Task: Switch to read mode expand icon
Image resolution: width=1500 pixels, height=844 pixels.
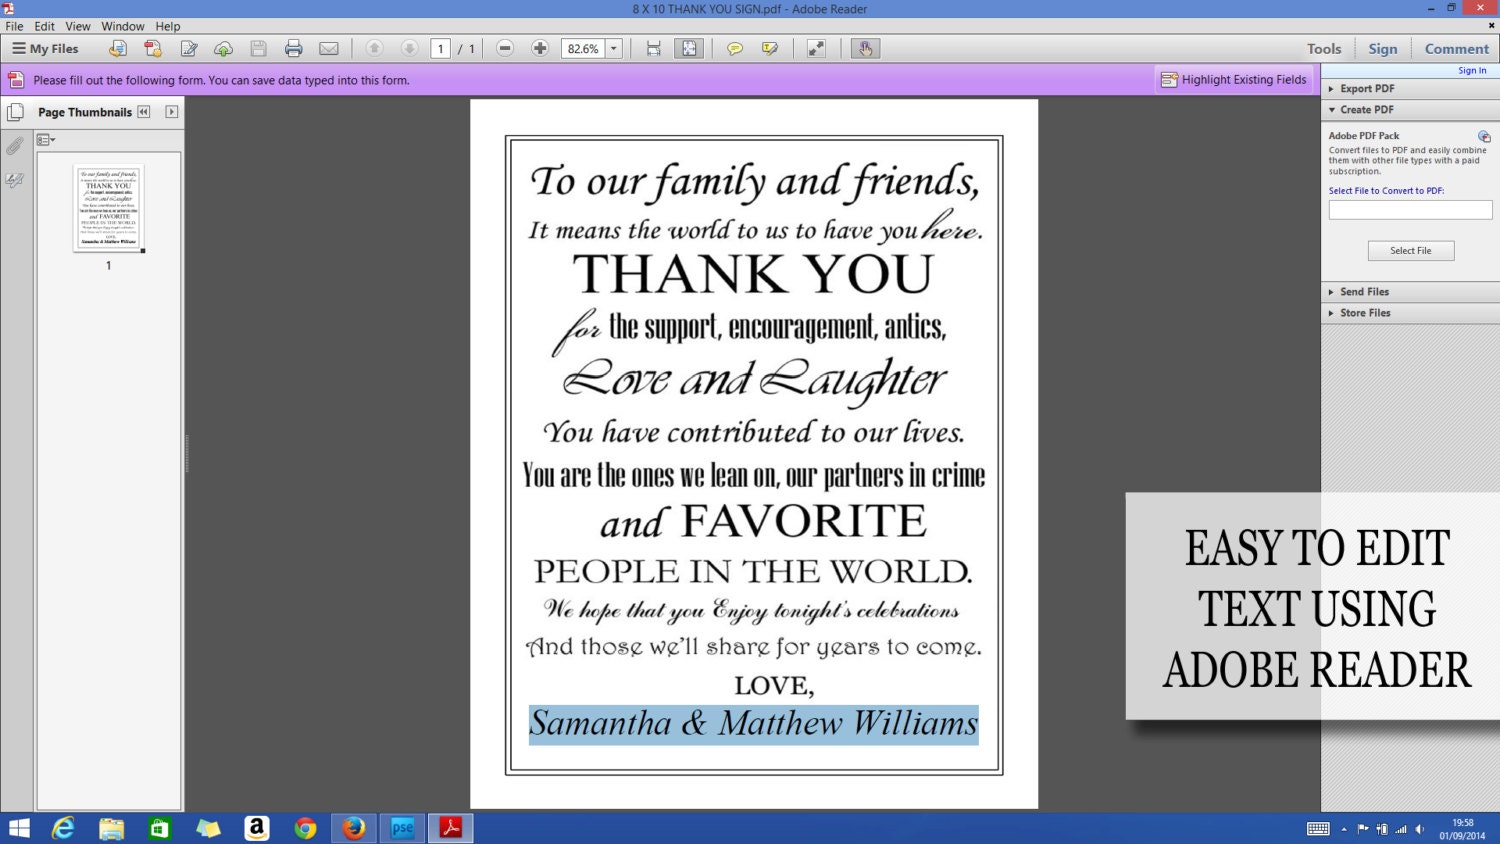Action: (x=817, y=48)
